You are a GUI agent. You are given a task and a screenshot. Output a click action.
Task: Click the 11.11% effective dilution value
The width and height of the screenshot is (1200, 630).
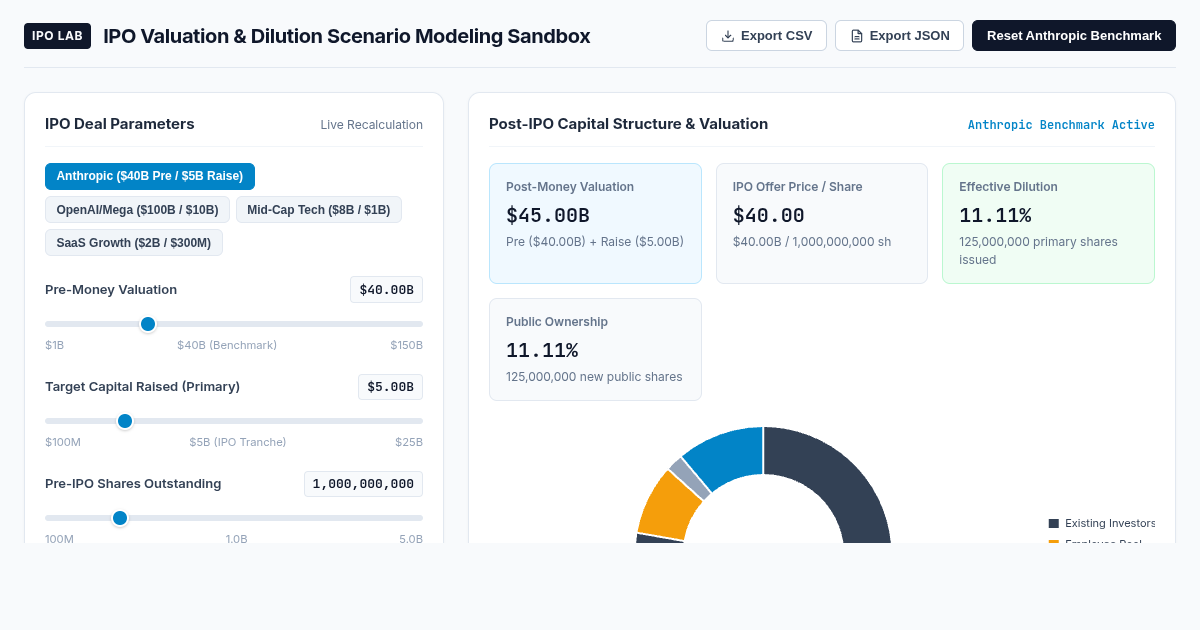pyautogui.click(x=995, y=215)
